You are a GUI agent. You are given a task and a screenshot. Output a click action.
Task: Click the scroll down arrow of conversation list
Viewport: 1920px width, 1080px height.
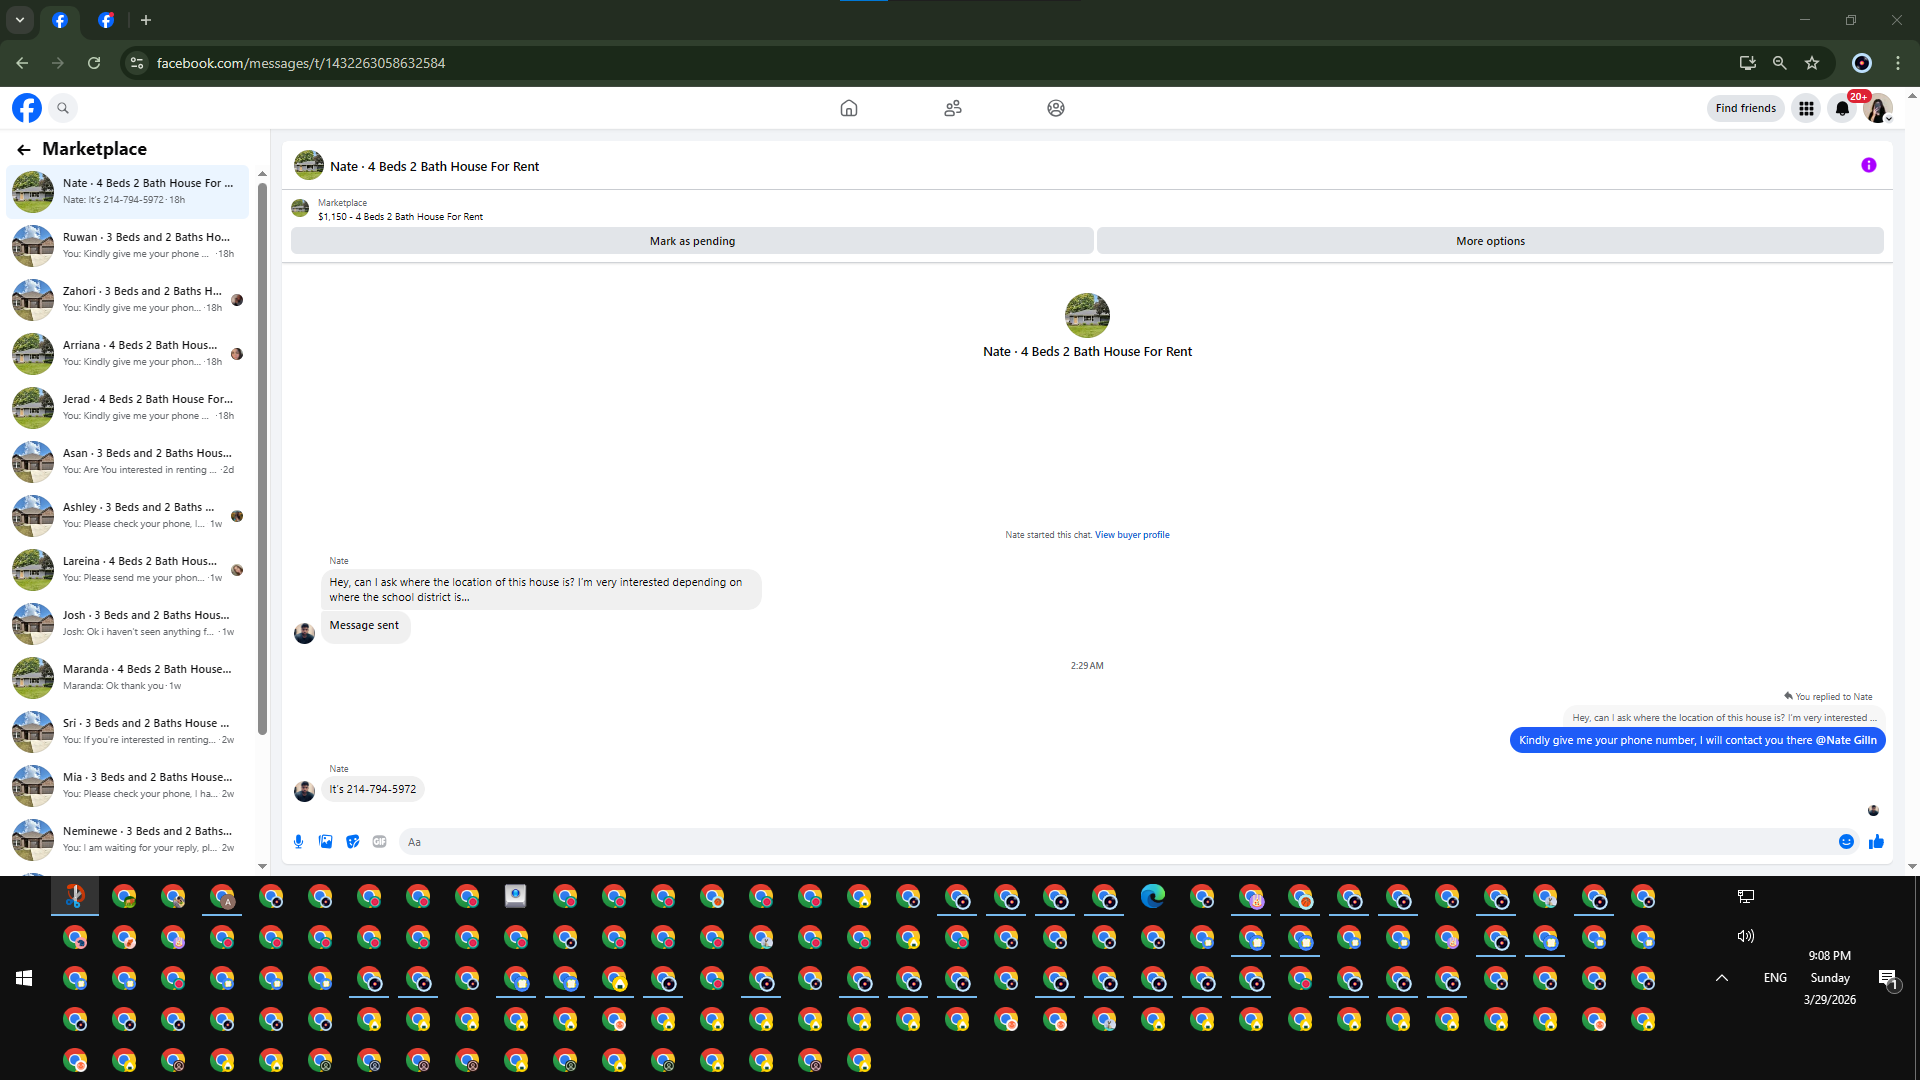pyautogui.click(x=262, y=866)
